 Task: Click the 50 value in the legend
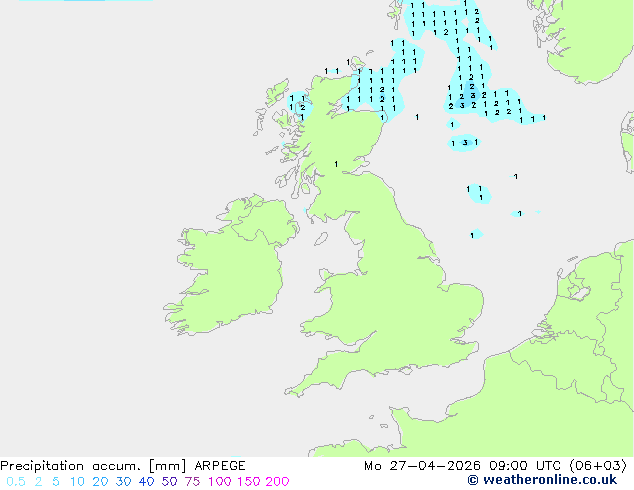(169, 482)
